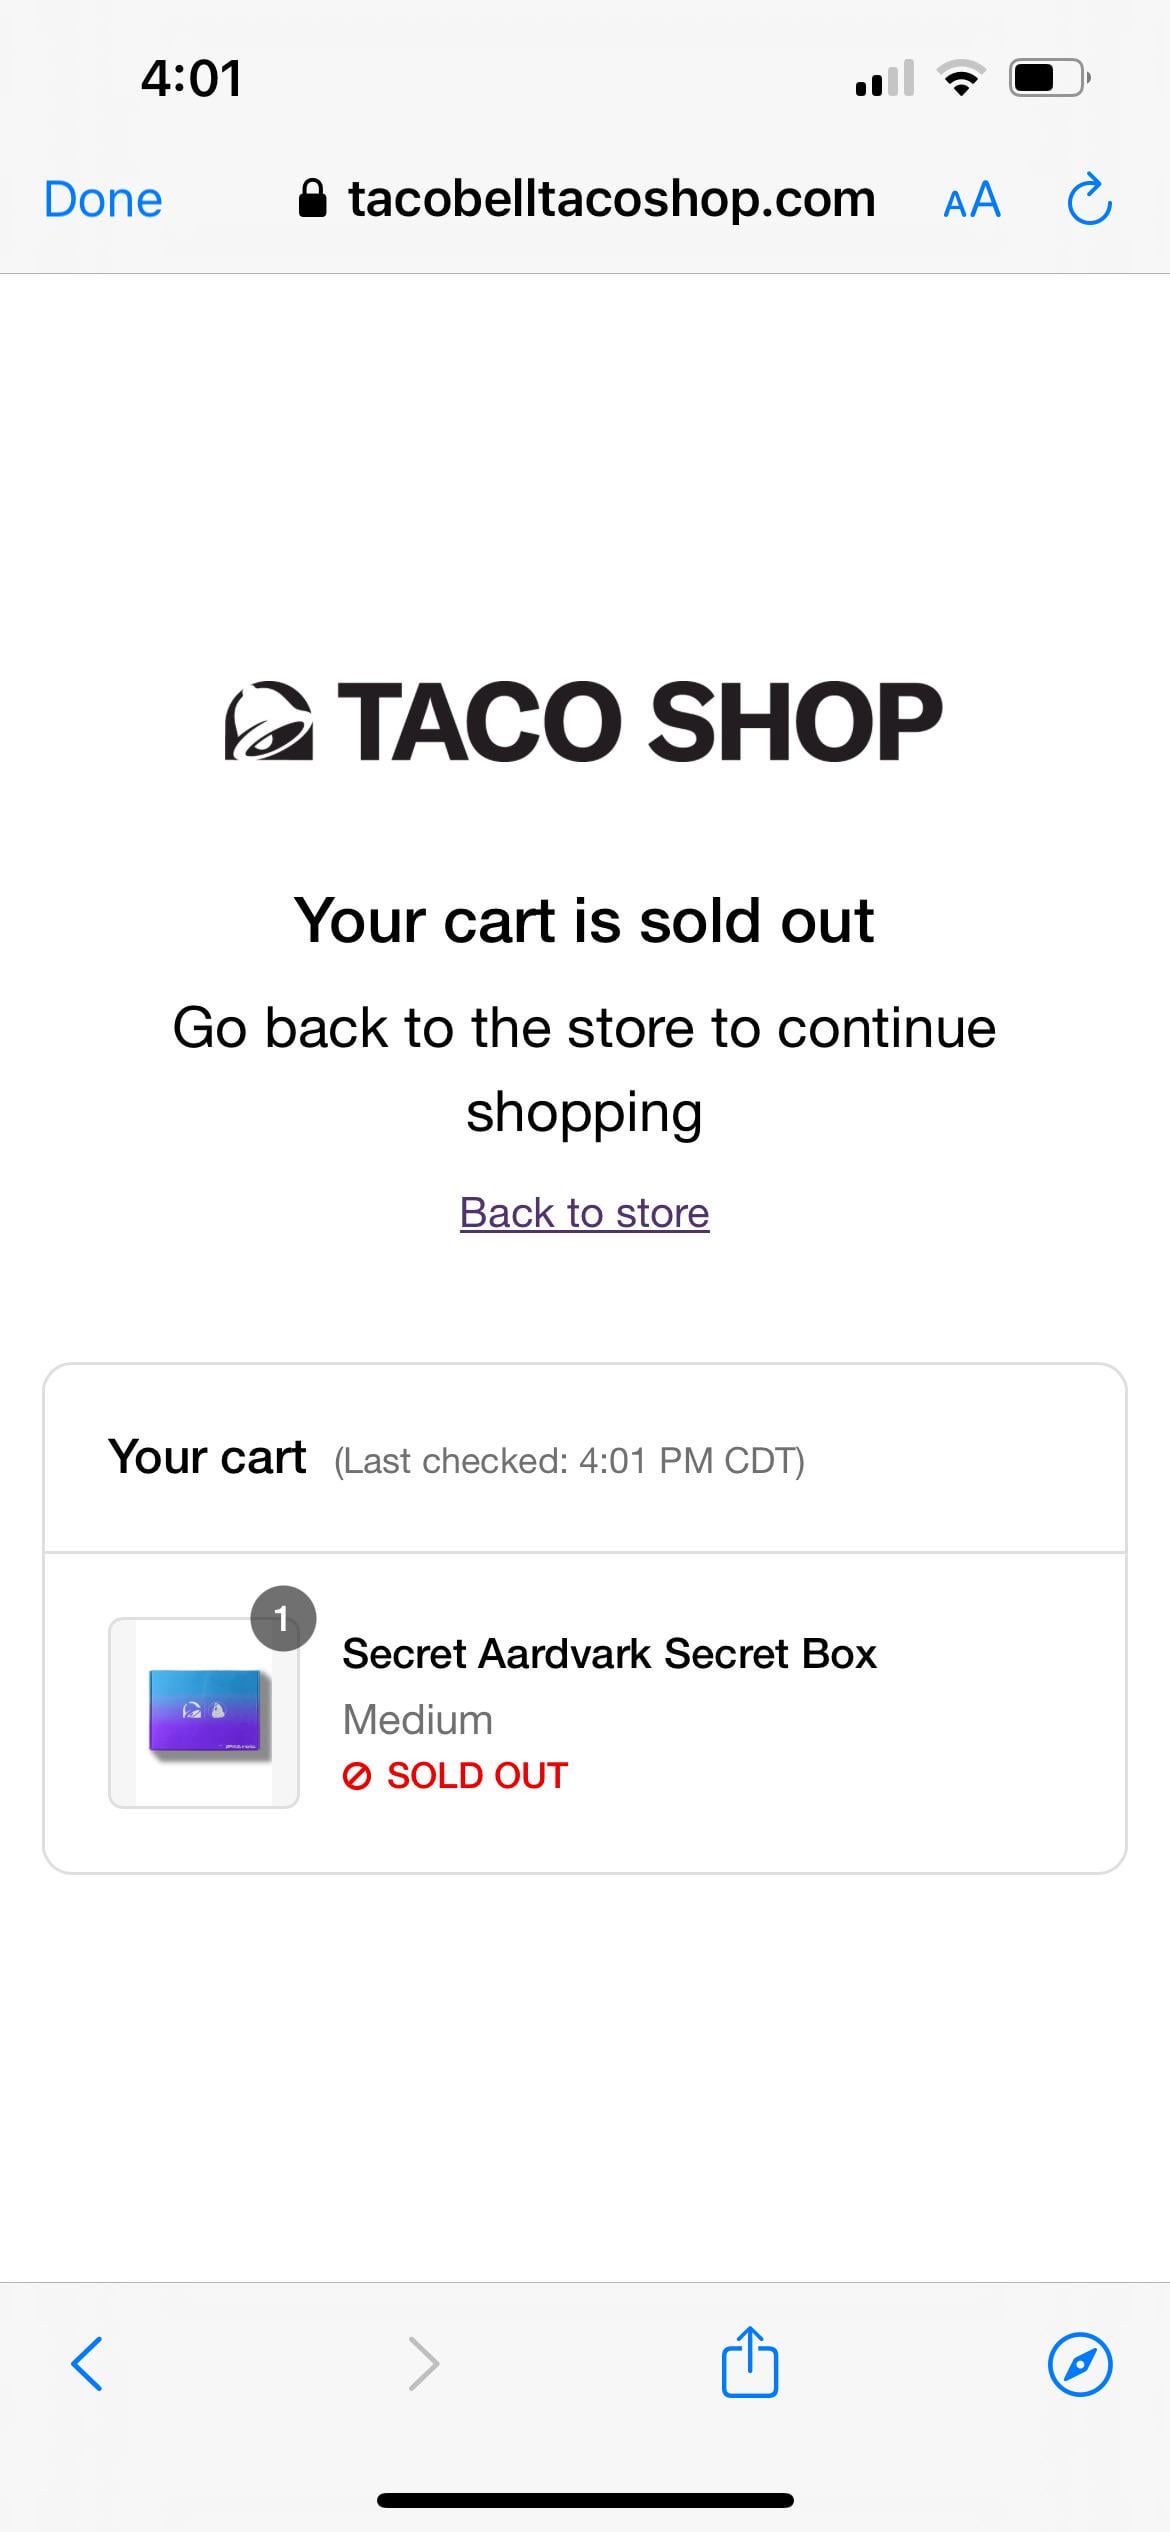Tap the Your cart header
This screenshot has width=1170, height=2532.
207,1457
